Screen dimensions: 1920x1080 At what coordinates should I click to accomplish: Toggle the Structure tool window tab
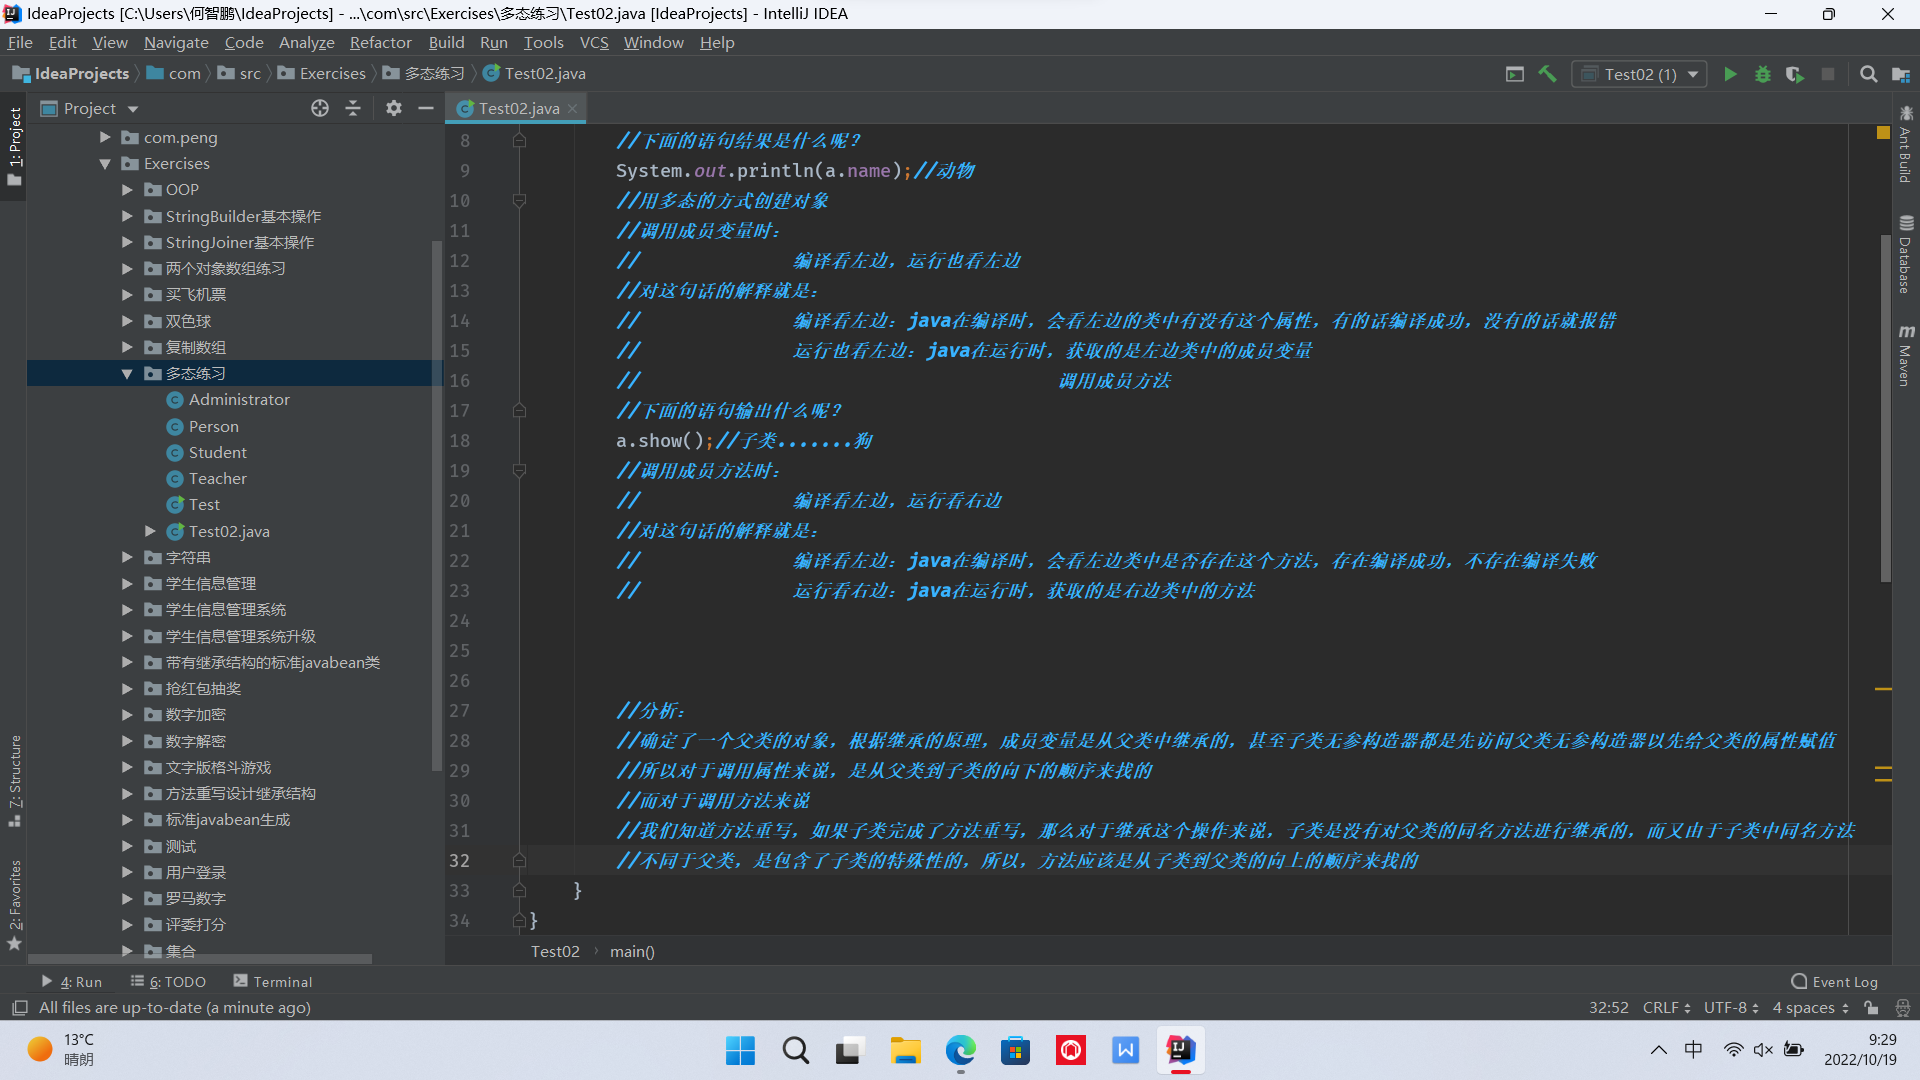point(15,780)
